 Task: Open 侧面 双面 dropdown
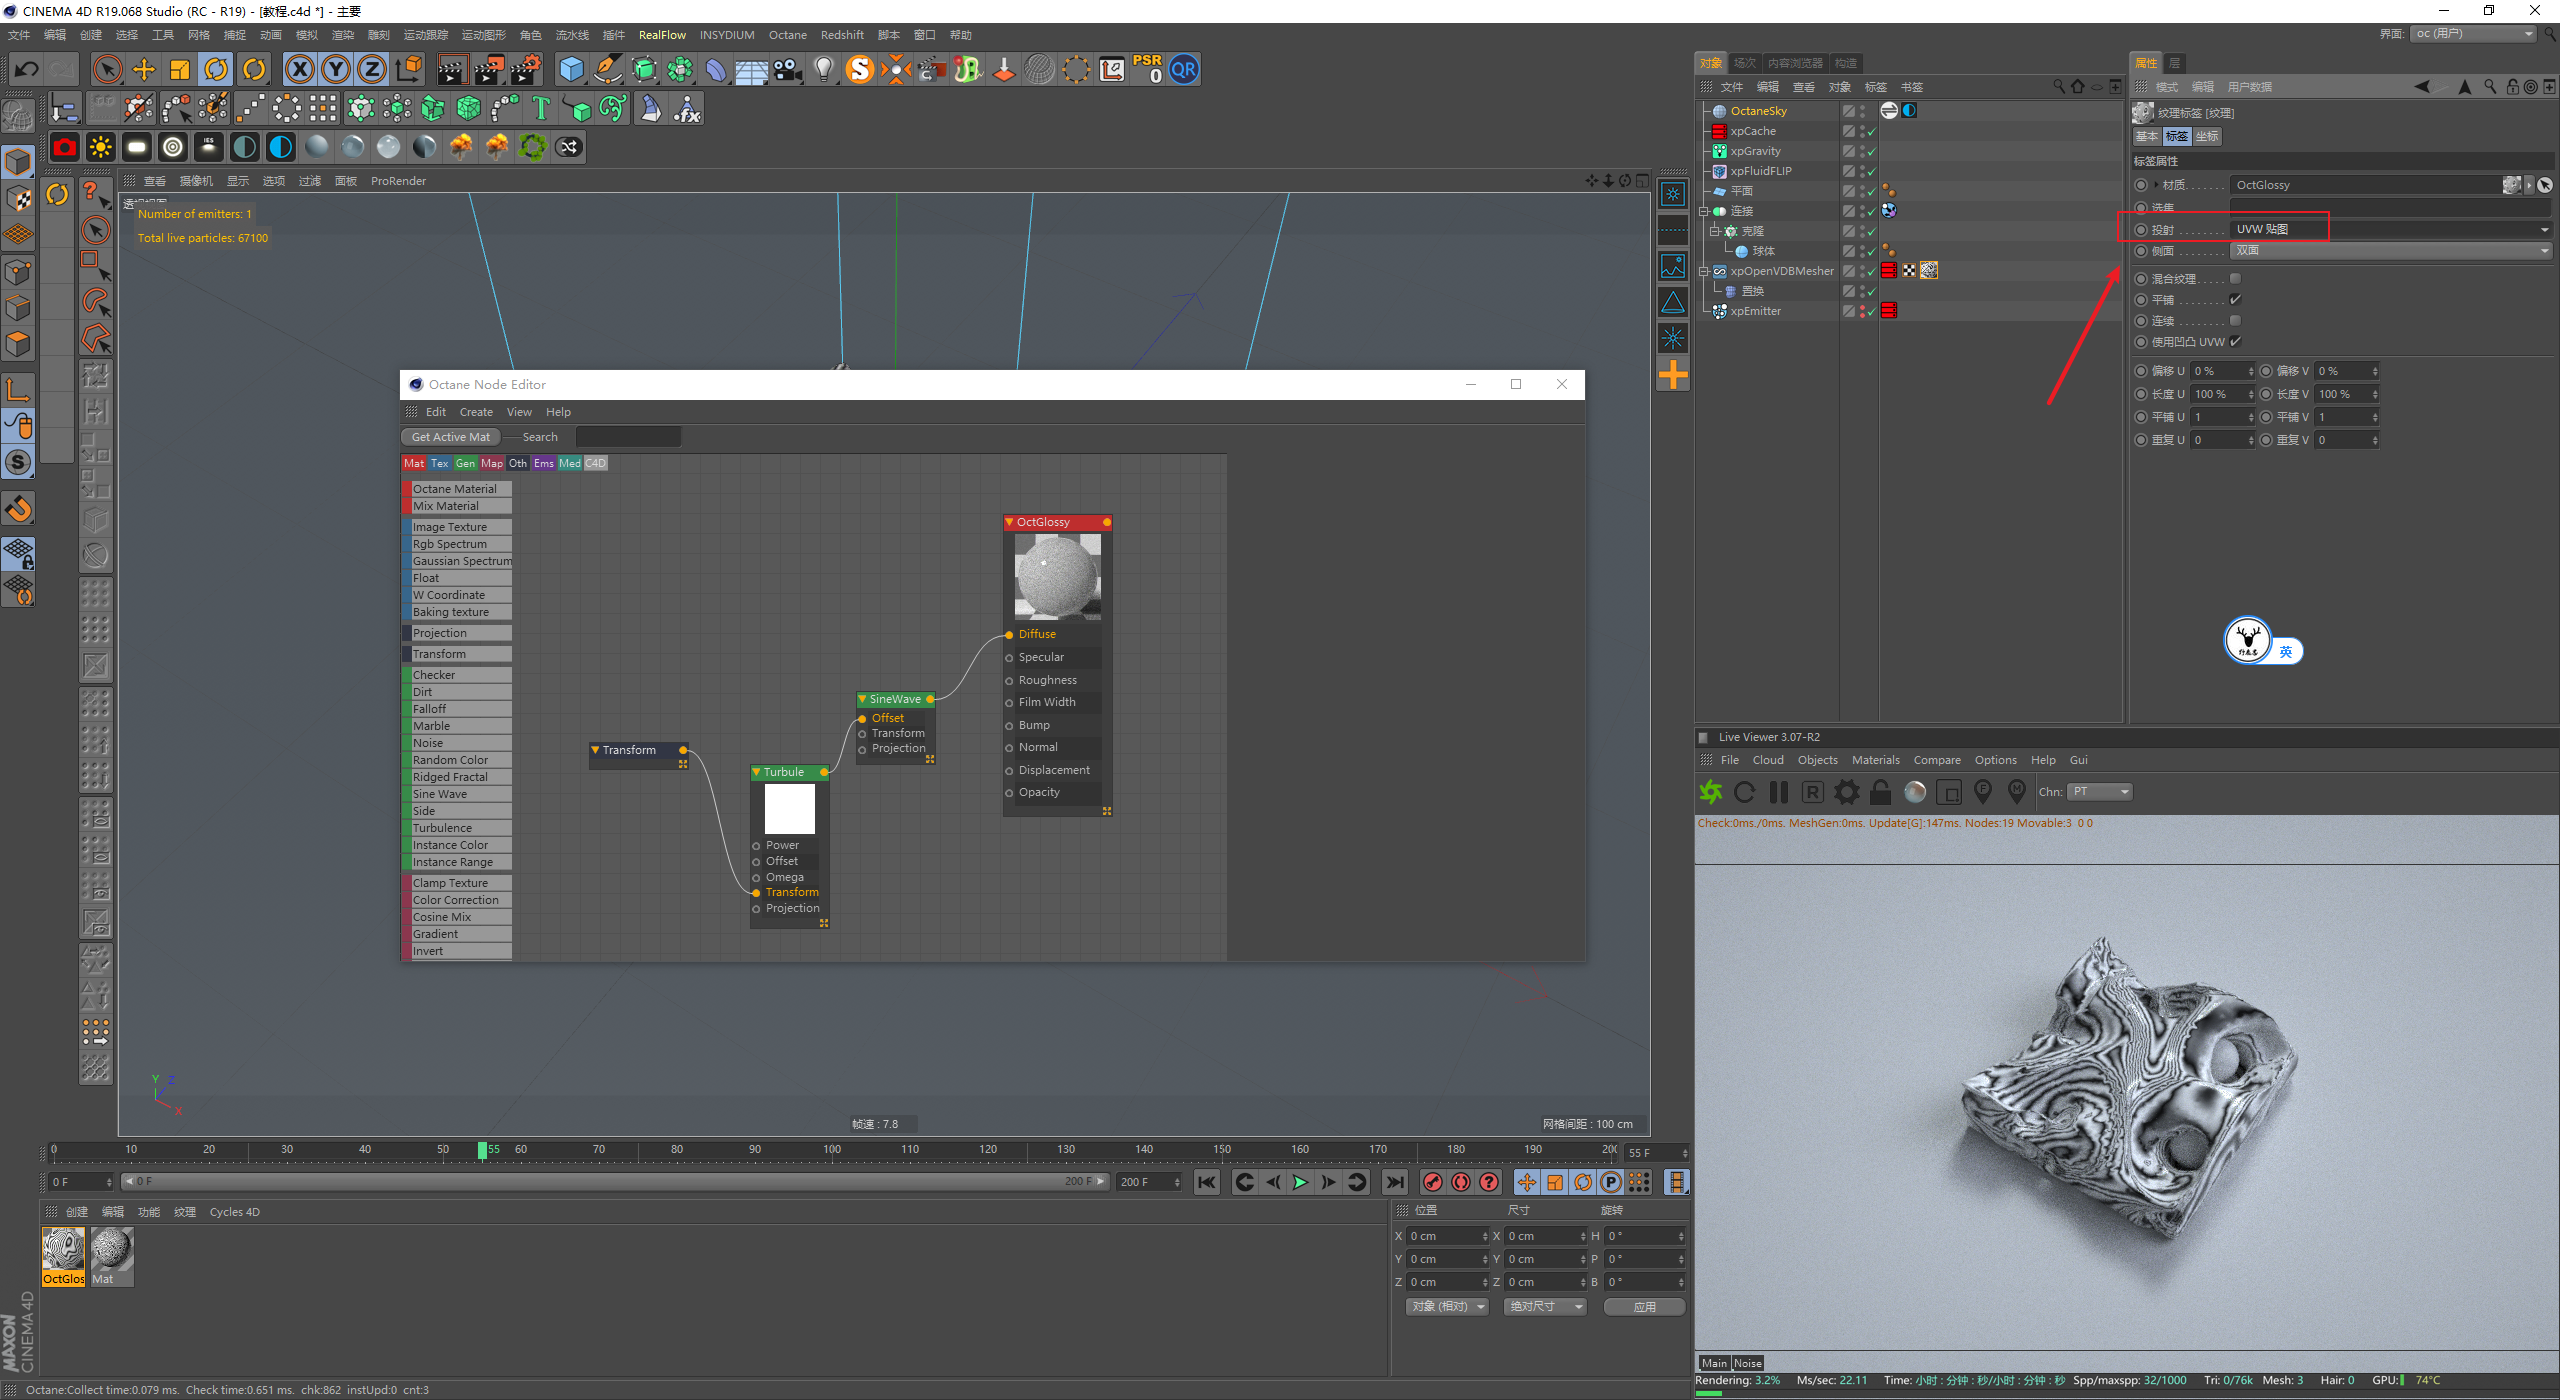point(2391,250)
